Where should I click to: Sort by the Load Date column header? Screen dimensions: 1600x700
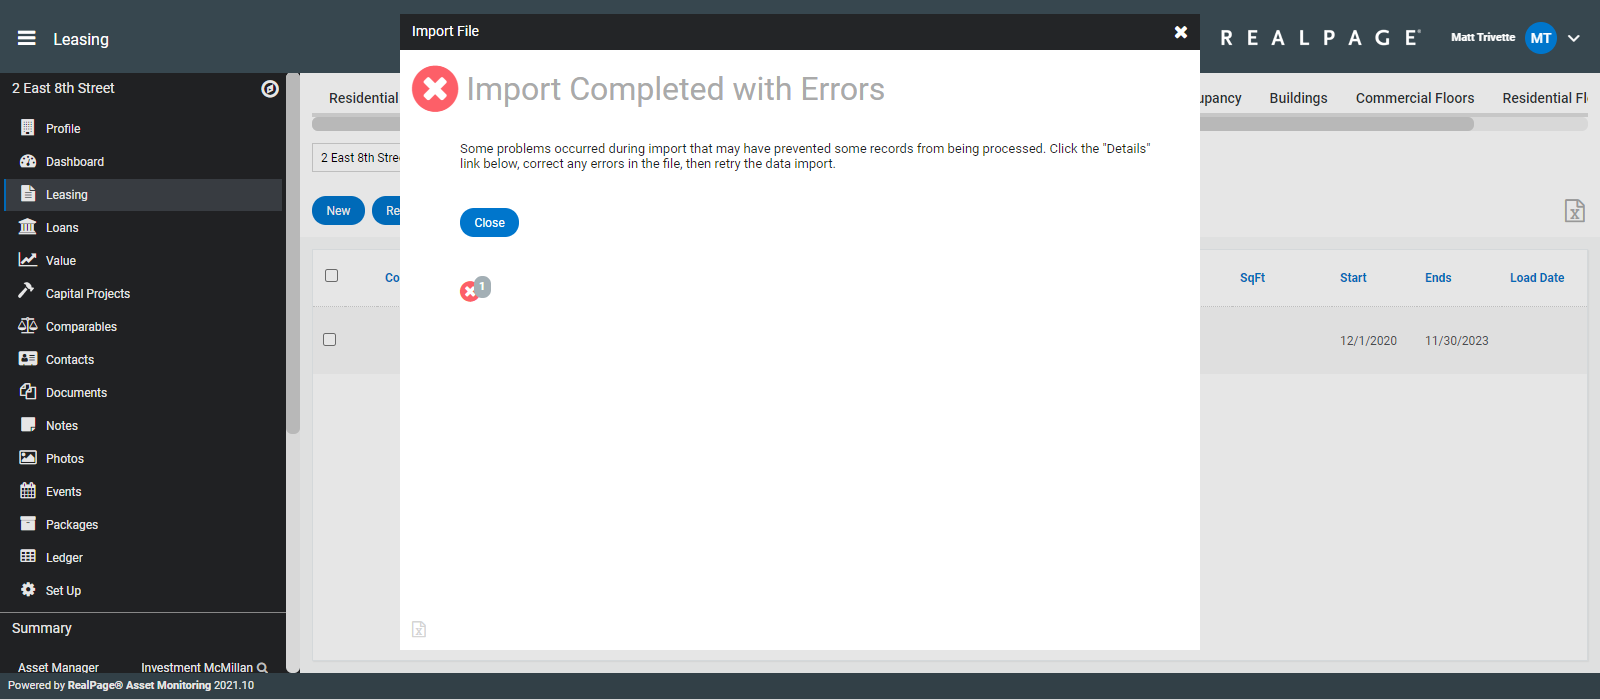[1537, 278]
